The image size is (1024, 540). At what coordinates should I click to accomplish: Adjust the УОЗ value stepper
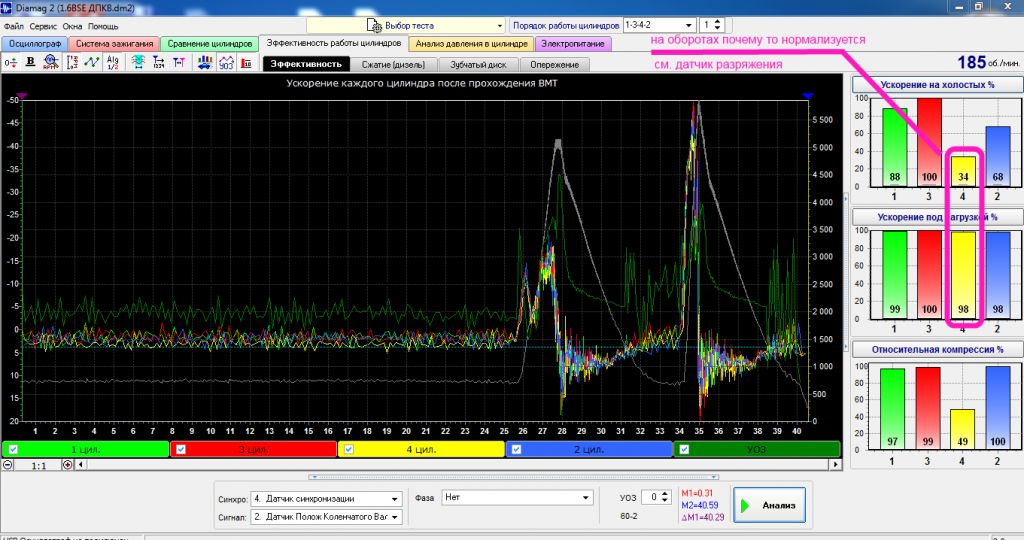pos(665,497)
